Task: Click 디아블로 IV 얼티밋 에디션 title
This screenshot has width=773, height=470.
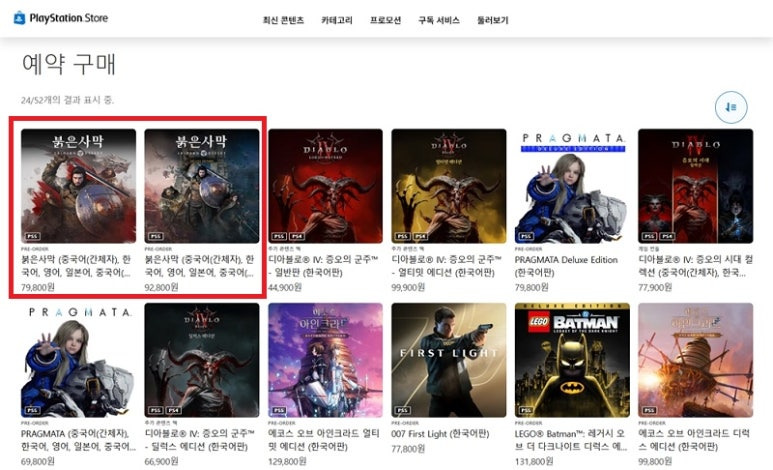Action: [447, 266]
